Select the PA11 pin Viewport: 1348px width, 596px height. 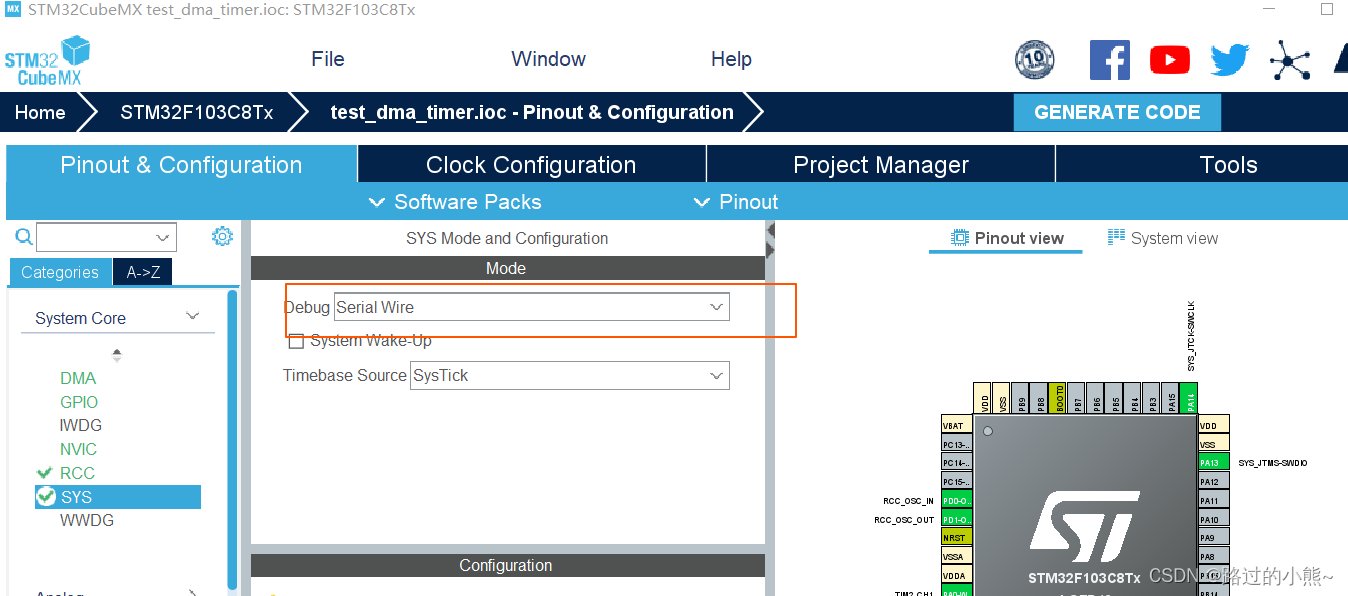1214,501
